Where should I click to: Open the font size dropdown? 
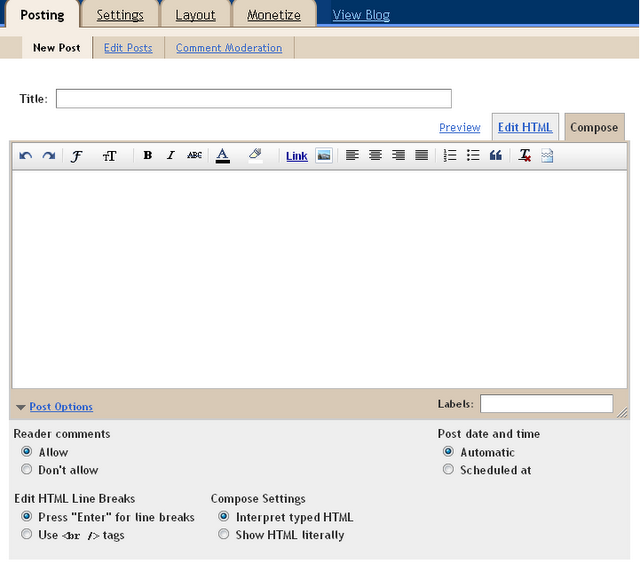[110, 156]
